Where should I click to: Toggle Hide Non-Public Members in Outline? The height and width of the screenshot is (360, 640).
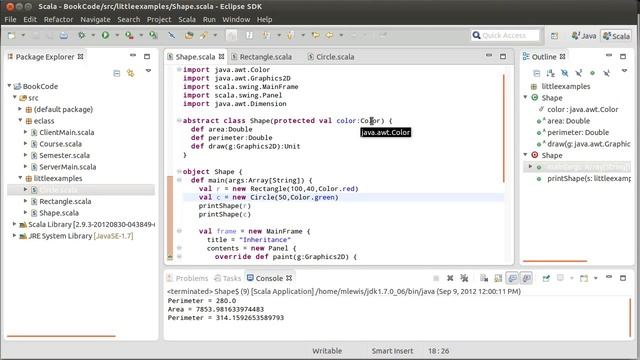coord(592,73)
